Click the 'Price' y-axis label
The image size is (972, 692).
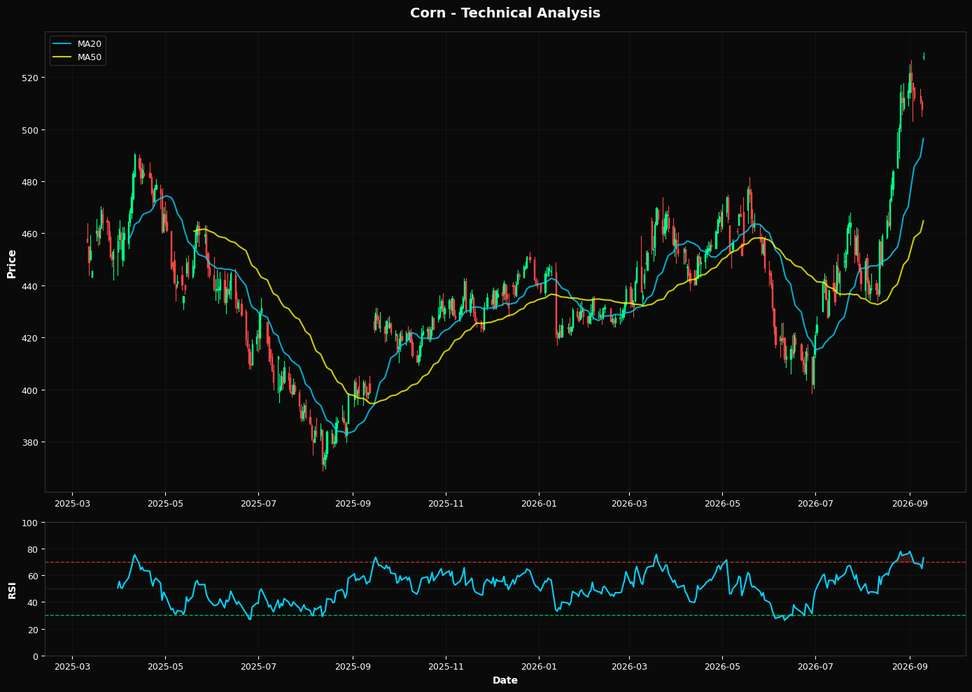(11, 264)
